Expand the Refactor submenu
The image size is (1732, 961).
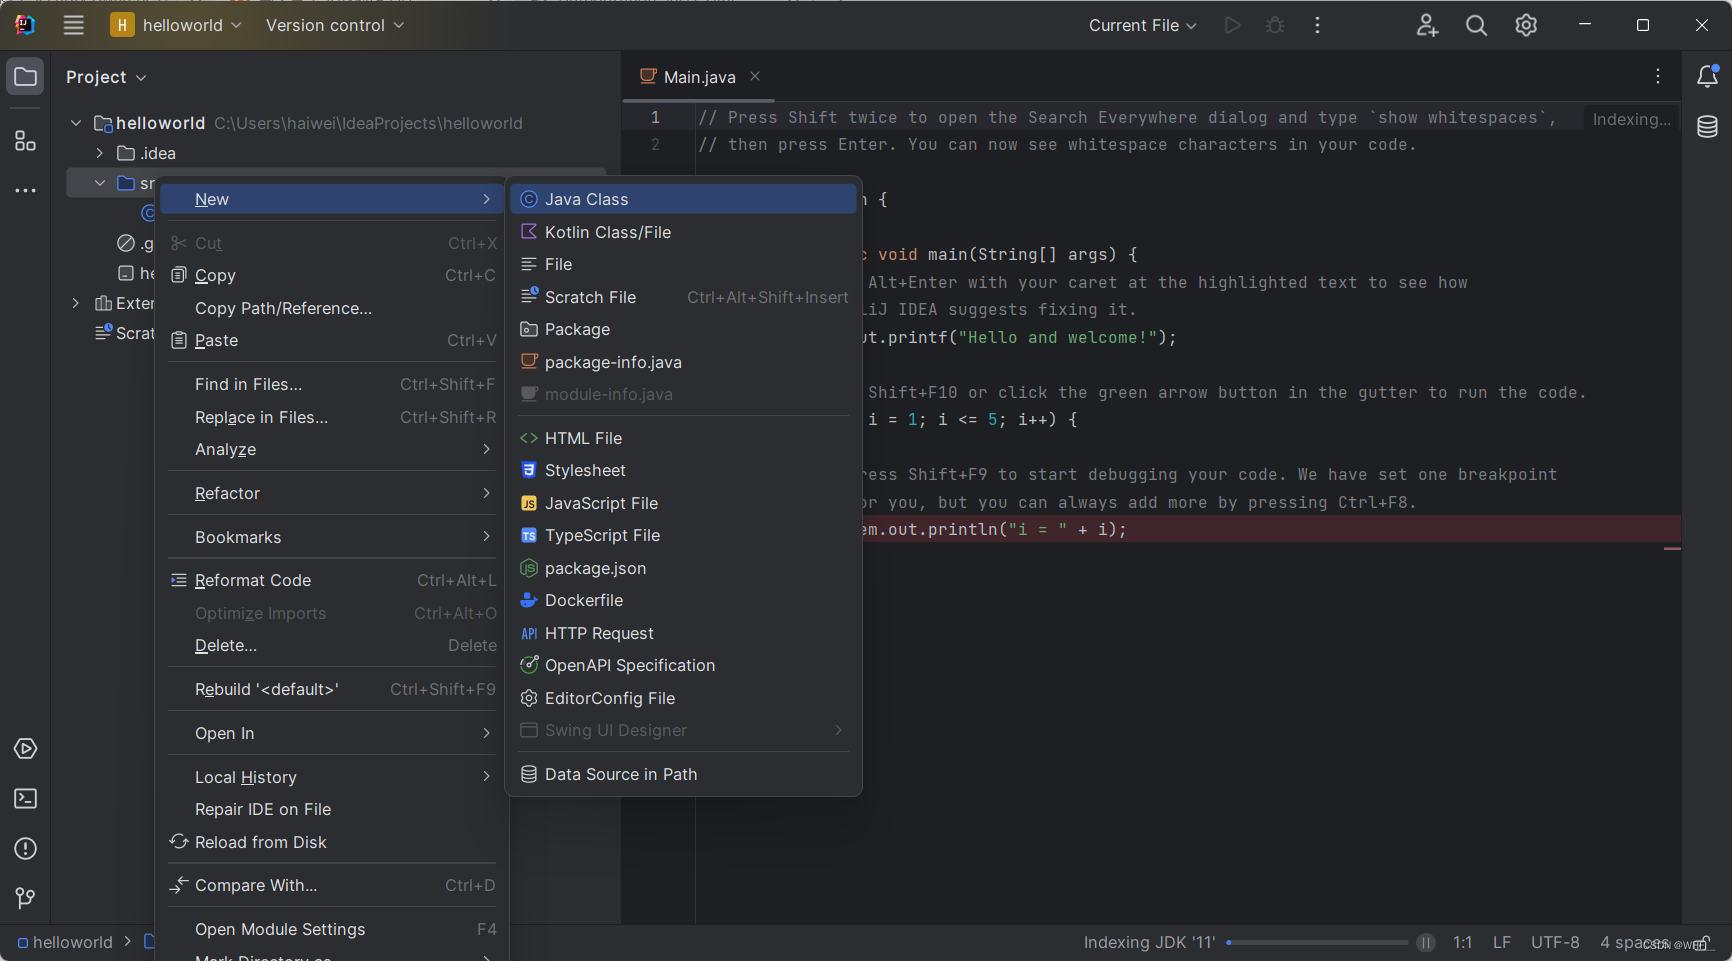pyautogui.click(x=332, y=493)
